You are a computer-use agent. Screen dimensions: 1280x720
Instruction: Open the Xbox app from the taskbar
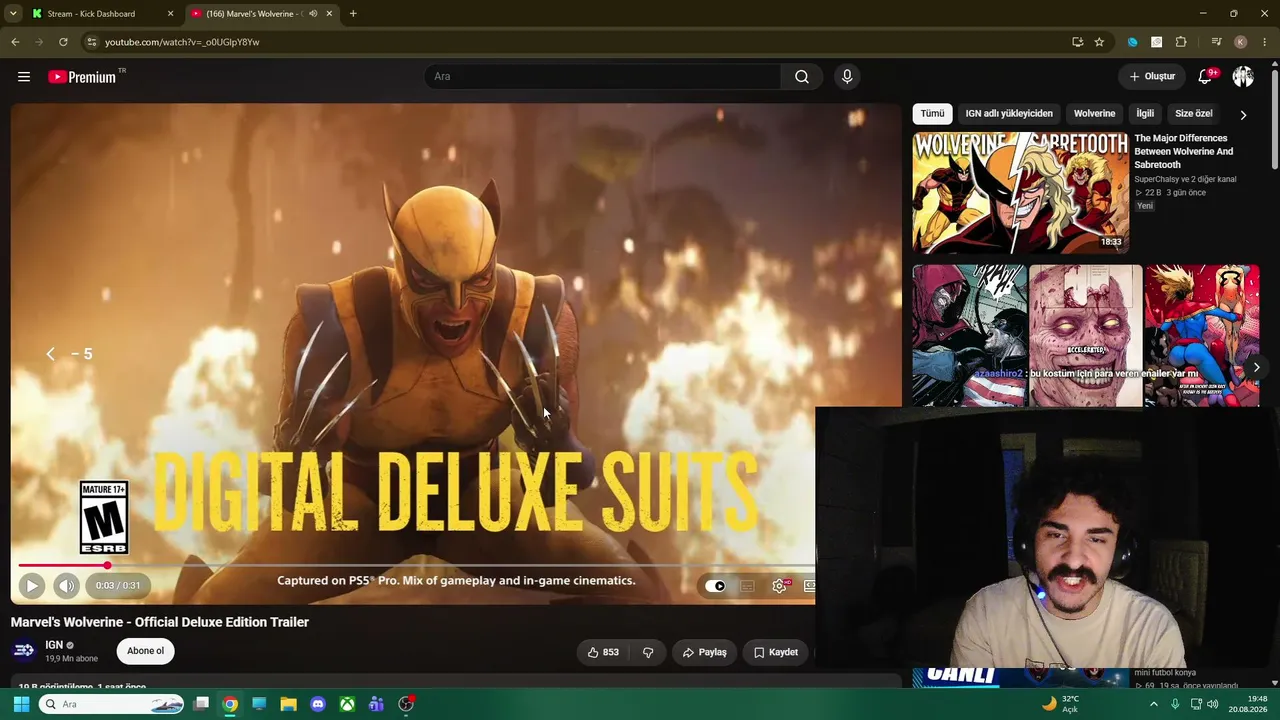click(347, 704)
